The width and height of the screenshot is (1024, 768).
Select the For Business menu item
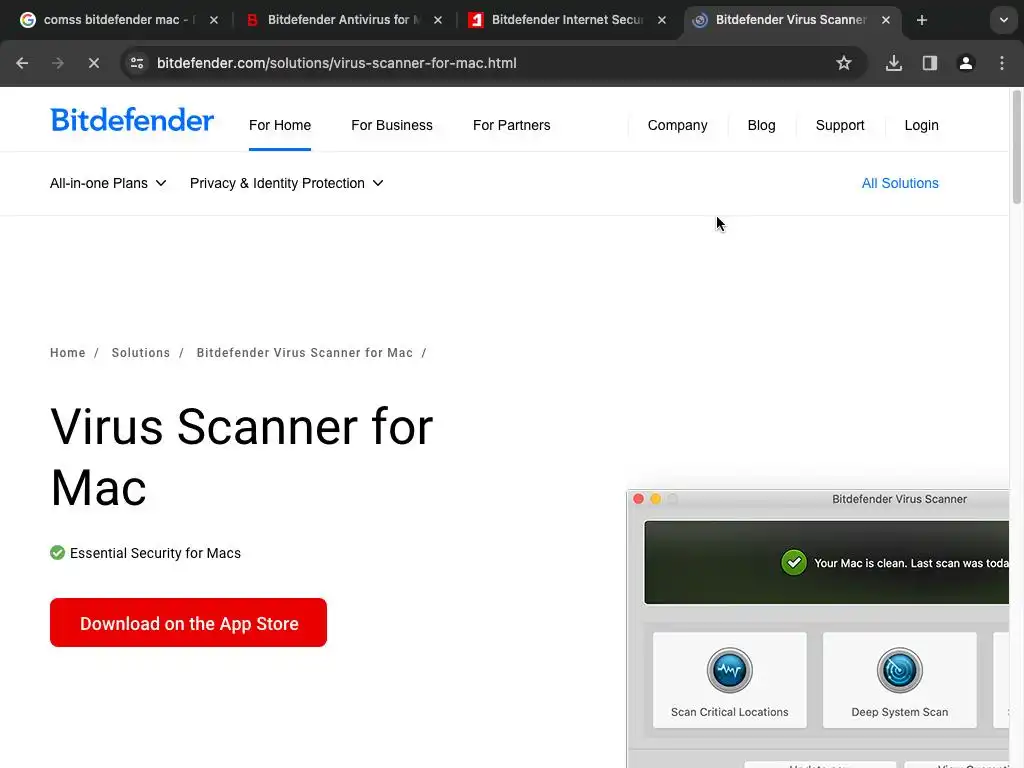392,125
